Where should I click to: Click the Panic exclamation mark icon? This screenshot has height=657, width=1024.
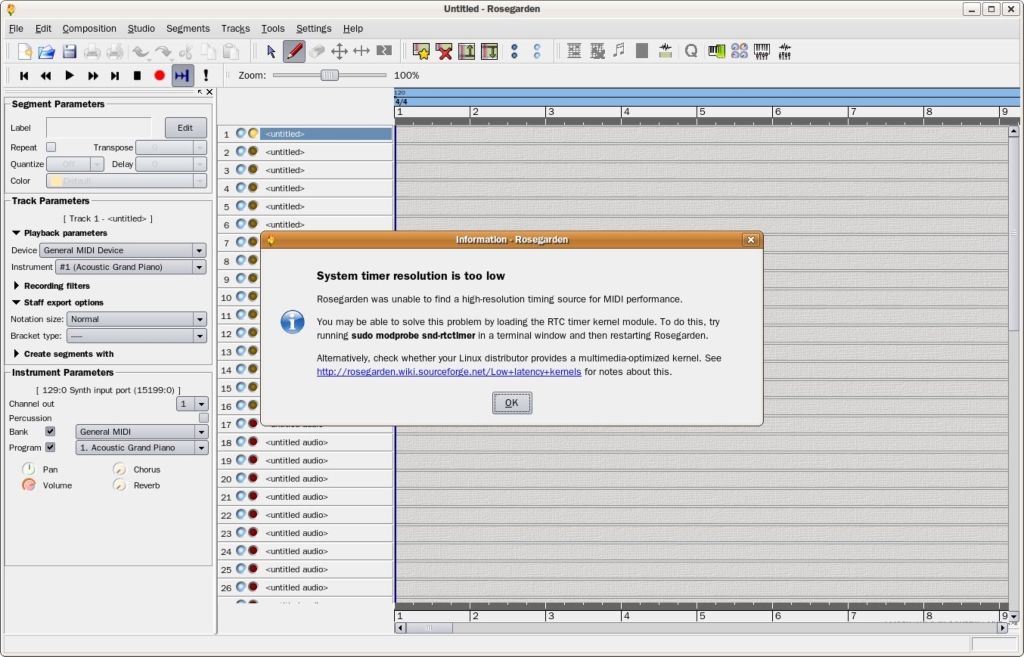206,76
